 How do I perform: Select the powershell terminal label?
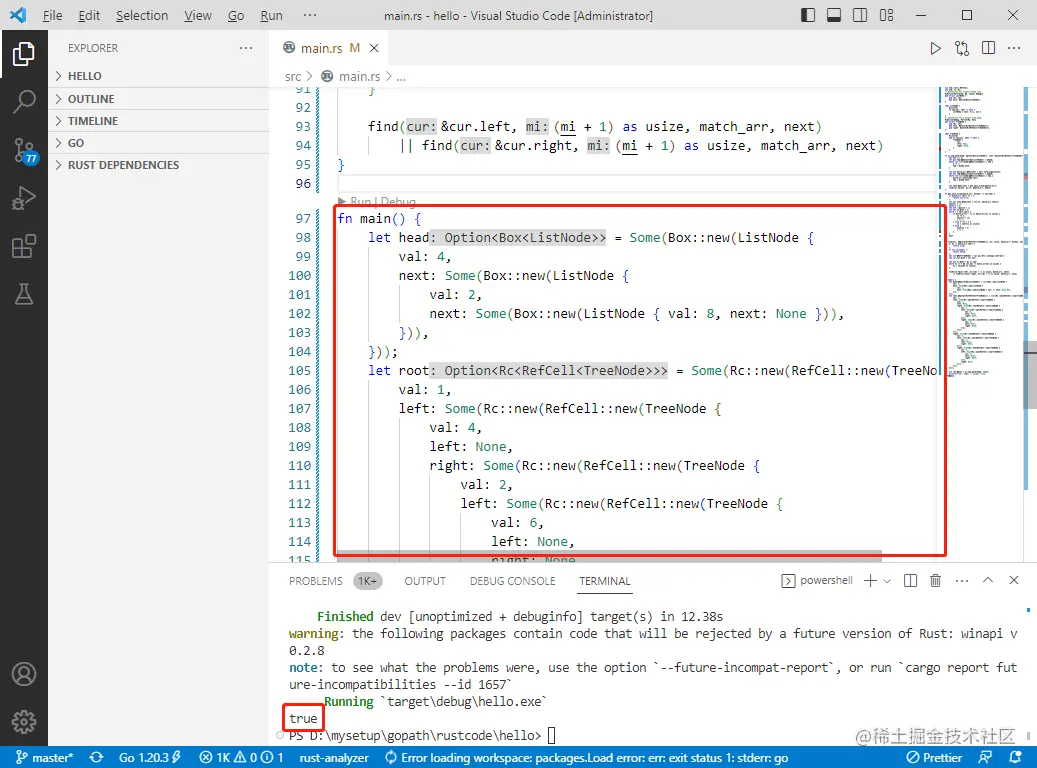(x=817, y=580)
